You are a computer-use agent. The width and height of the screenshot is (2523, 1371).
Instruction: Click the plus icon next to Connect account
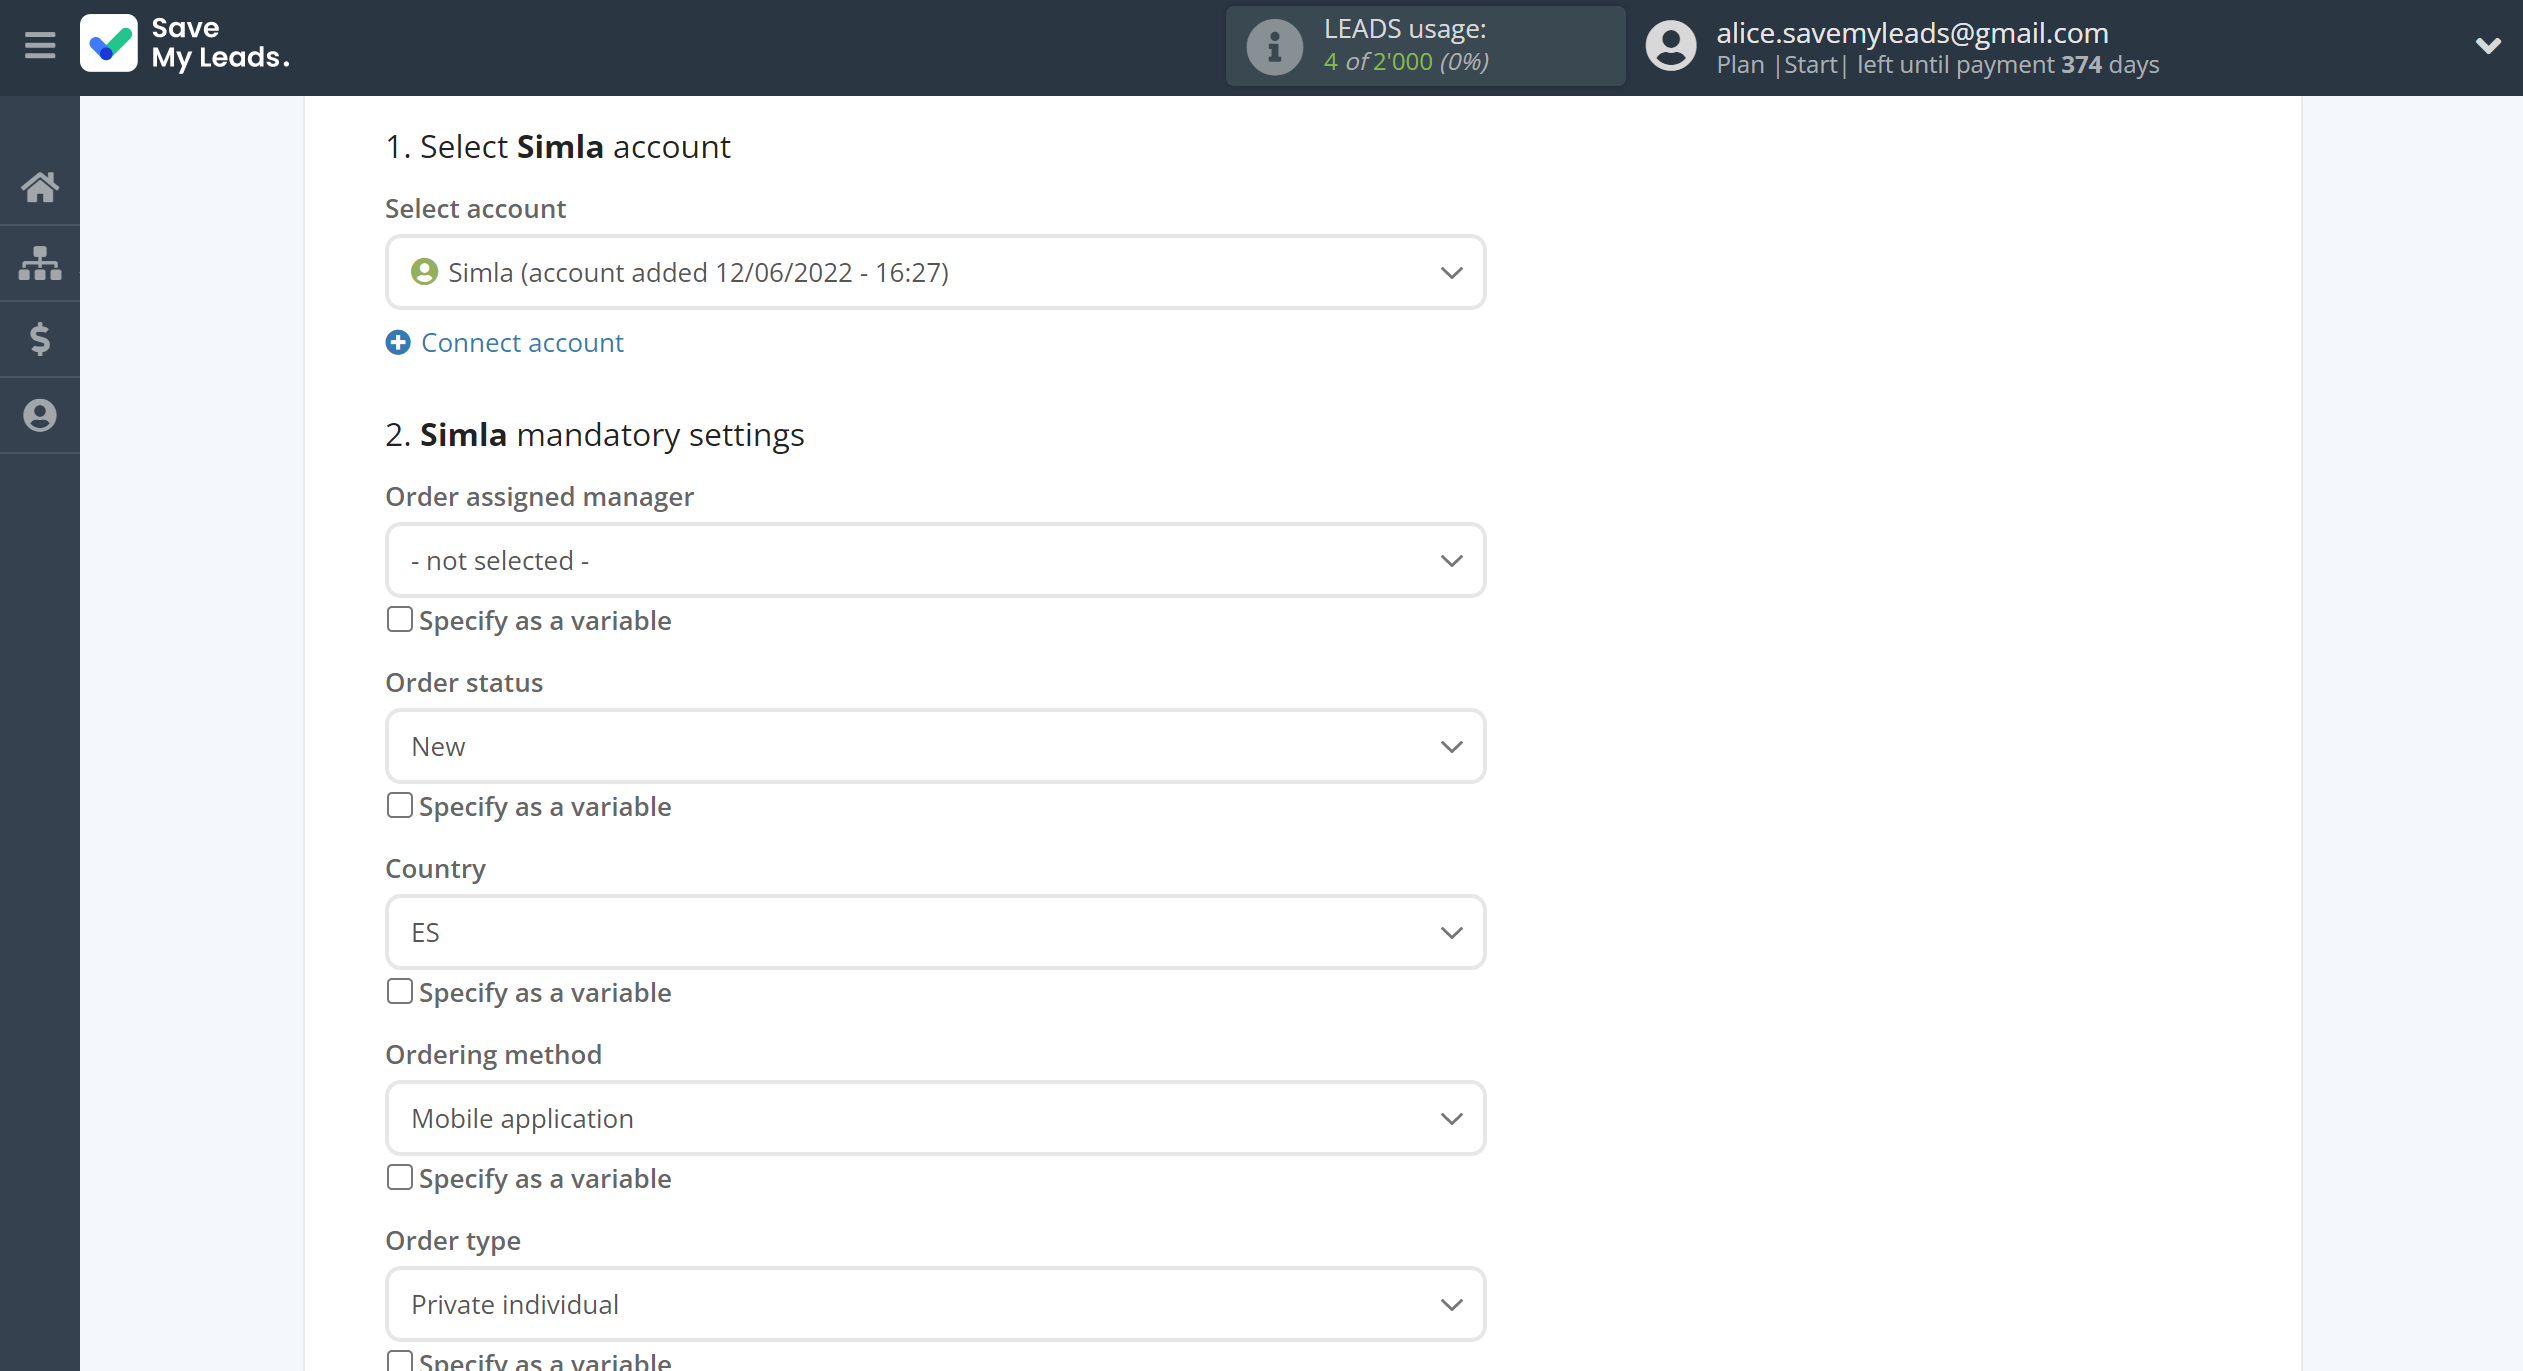coord(398,343)
